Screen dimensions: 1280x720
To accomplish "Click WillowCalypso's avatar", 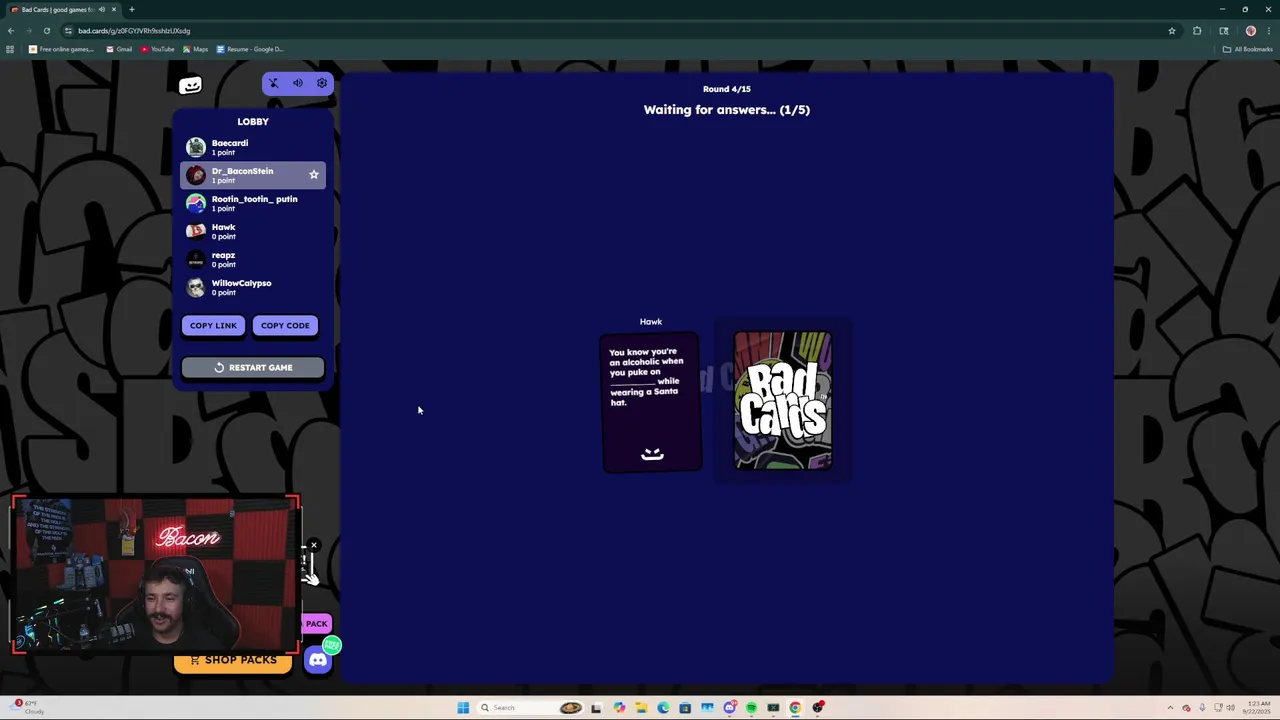I will coord(196,287).
